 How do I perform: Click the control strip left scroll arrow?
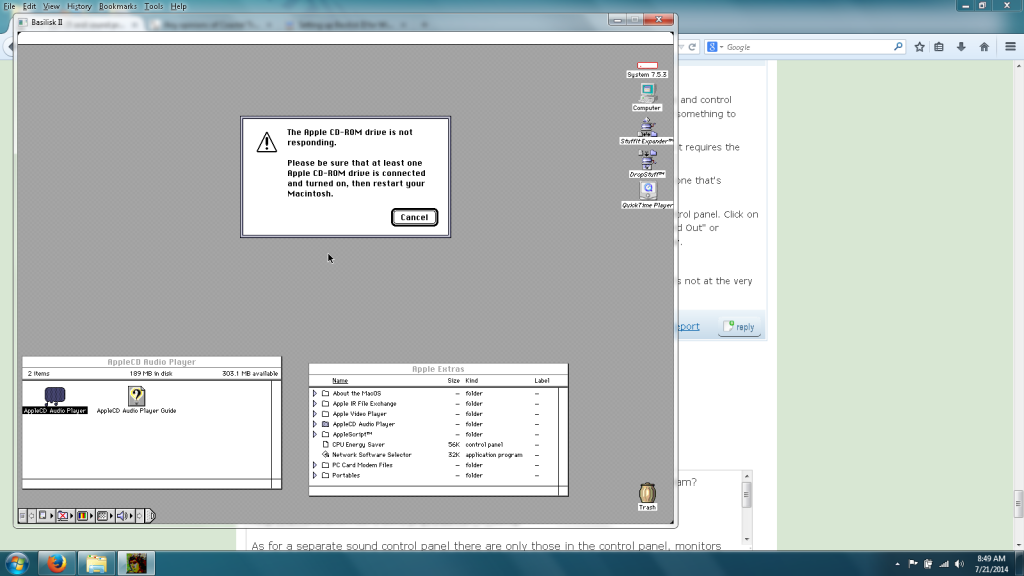coord(31,516)
